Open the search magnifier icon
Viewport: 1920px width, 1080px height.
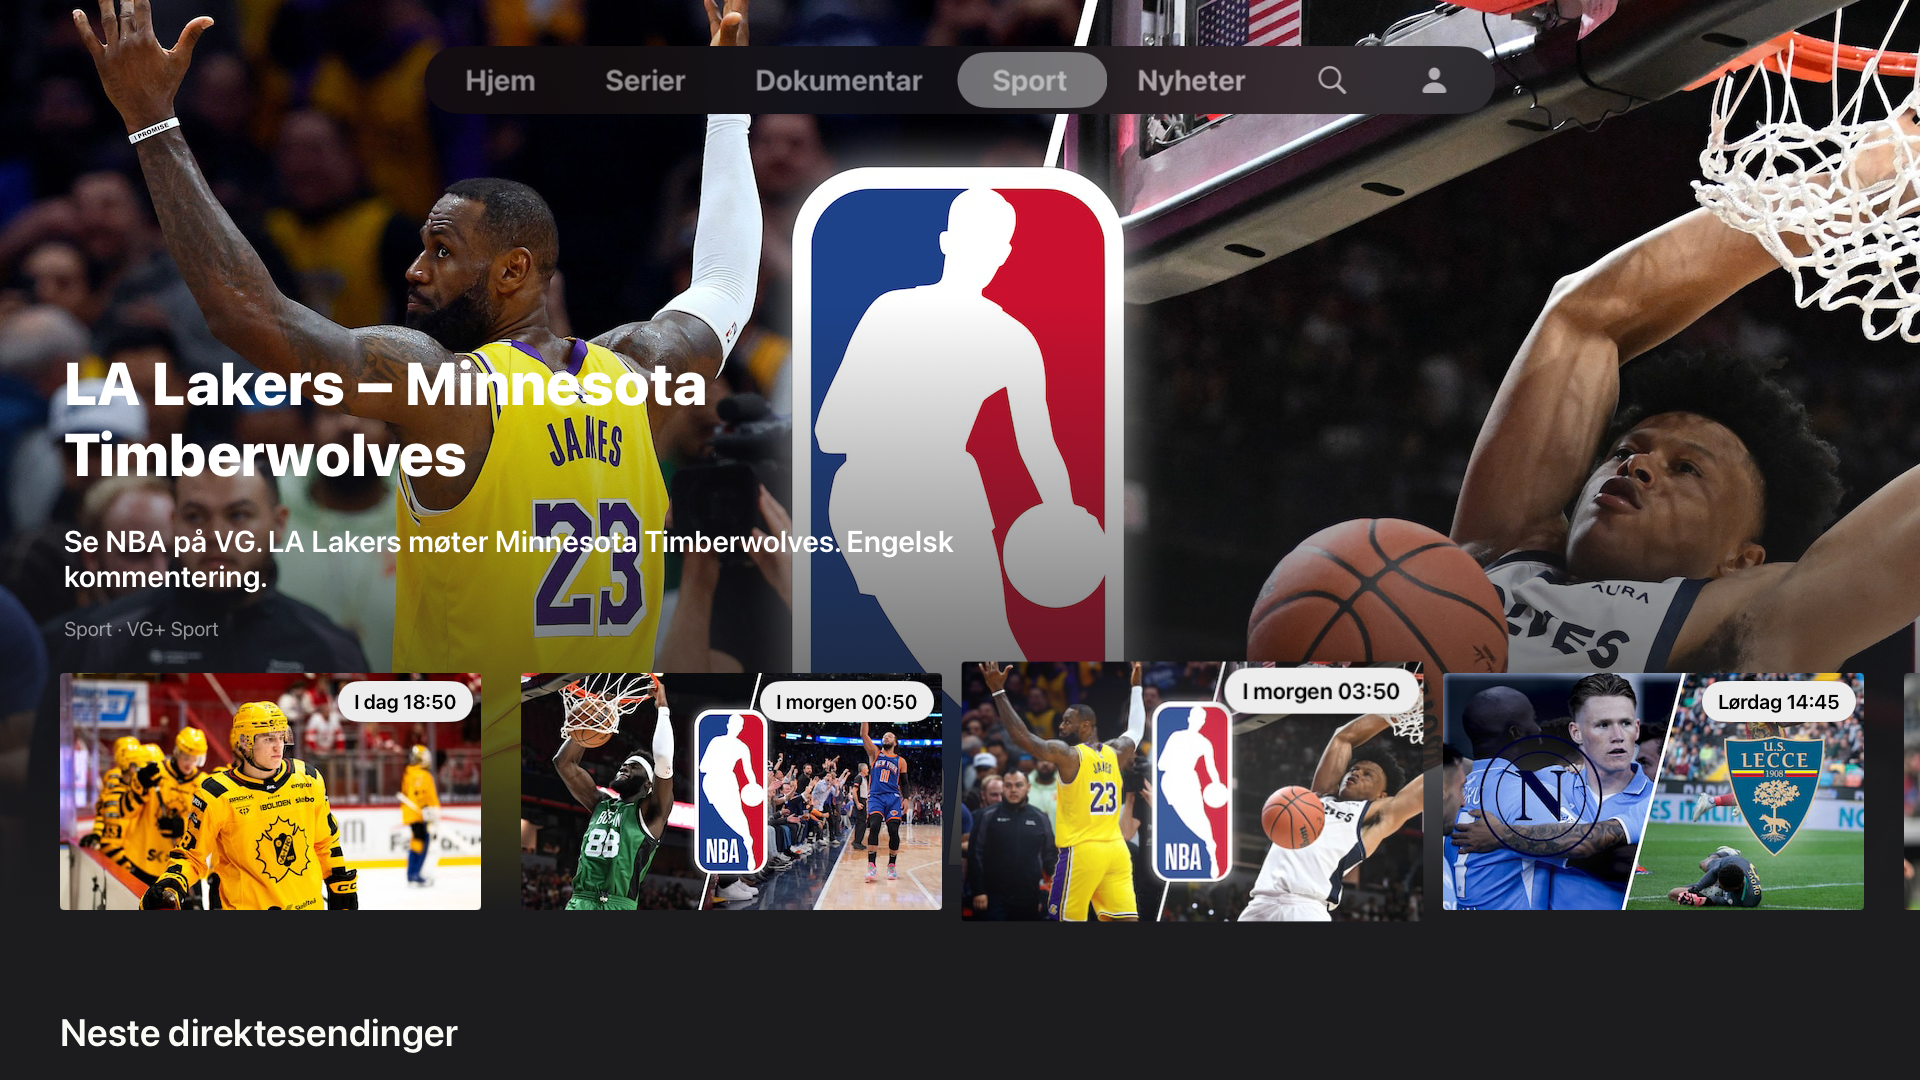point(1331,80)
